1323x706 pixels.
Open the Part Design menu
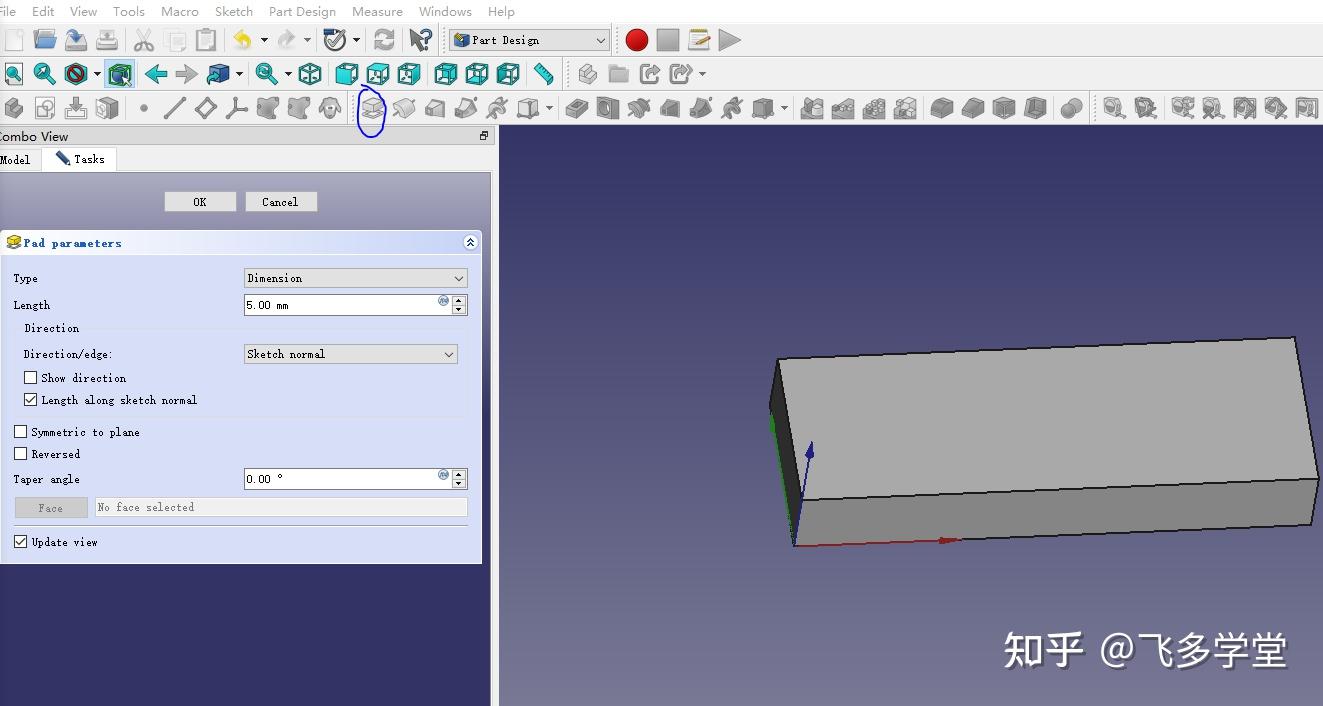302,11
